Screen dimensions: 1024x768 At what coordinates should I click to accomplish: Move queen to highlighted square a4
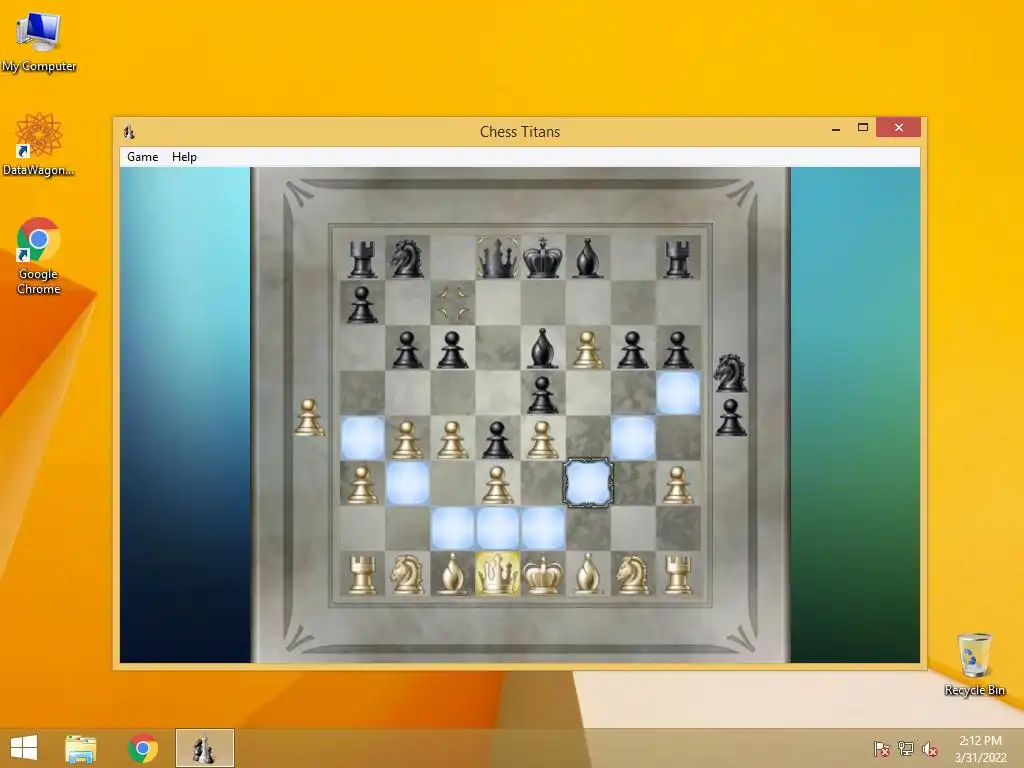(362, 438)
